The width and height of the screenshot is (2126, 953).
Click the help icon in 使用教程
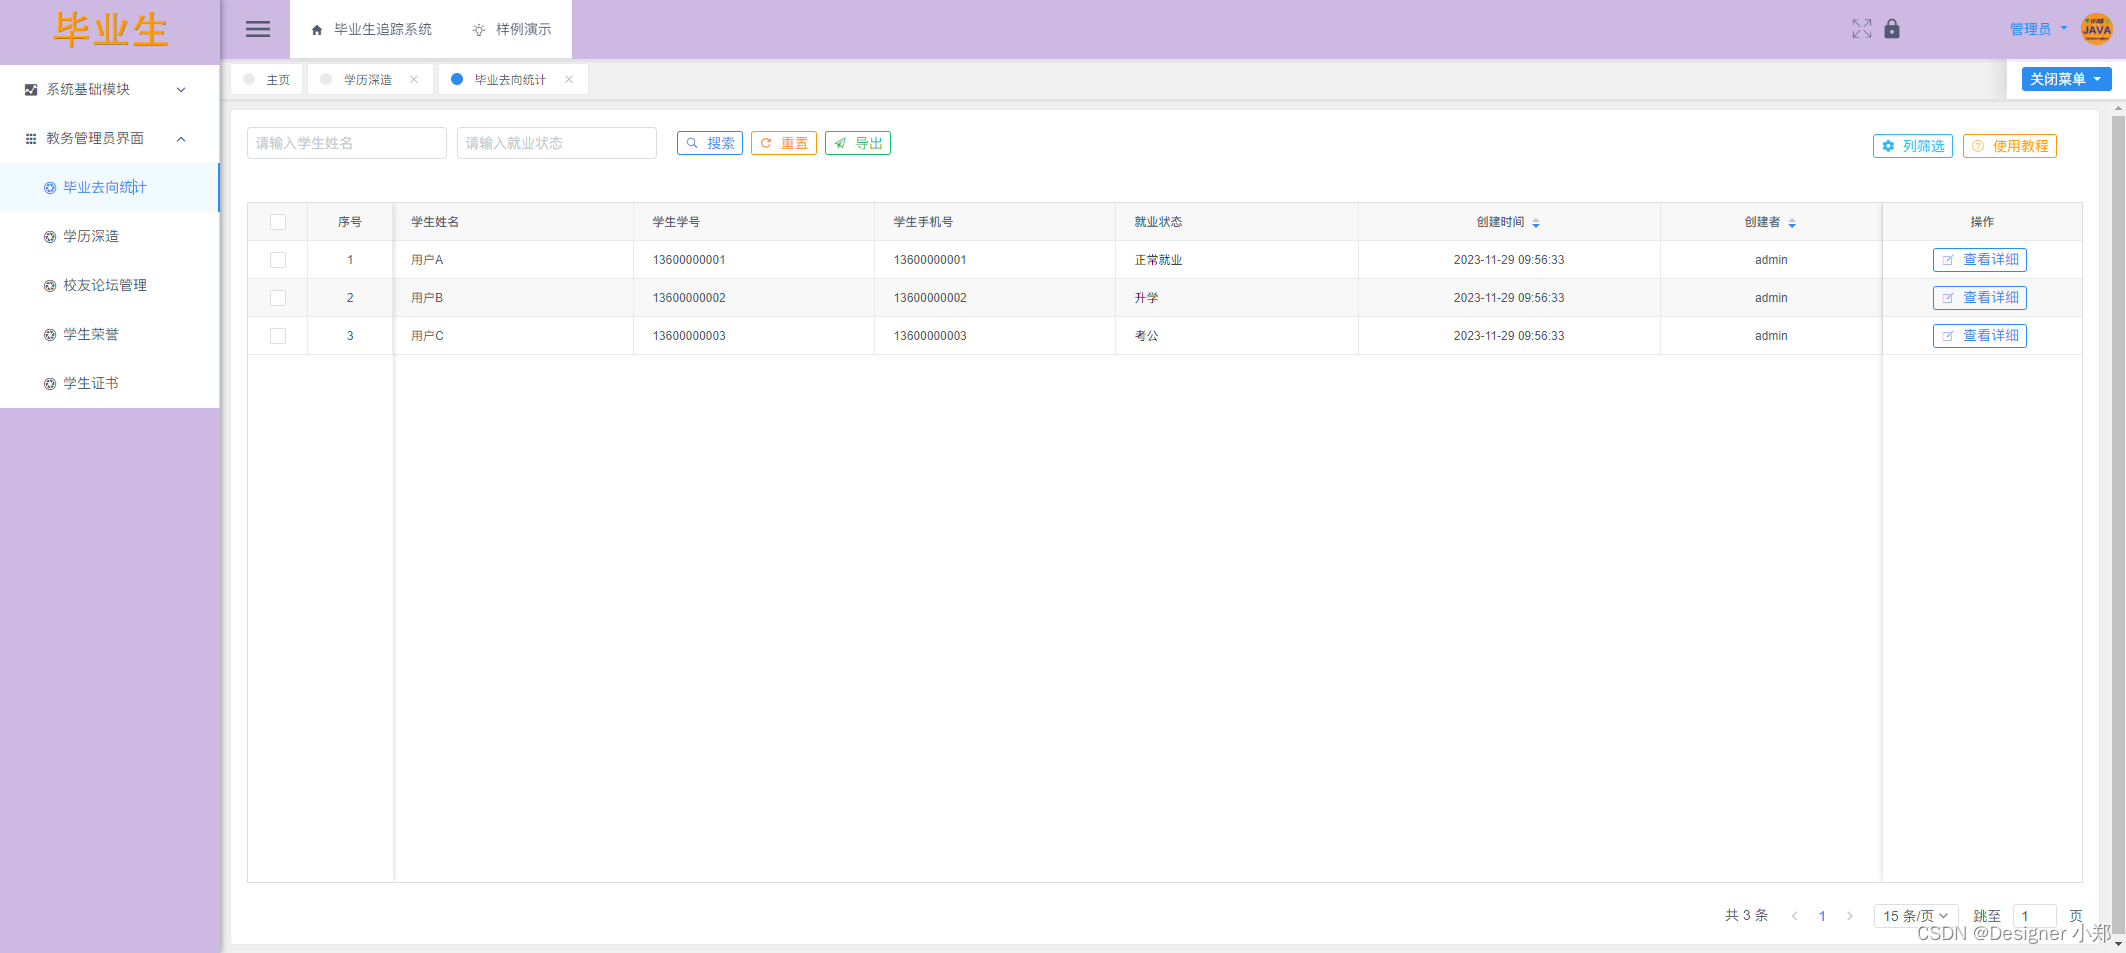pyautogui.click(x=1978, y=146)
